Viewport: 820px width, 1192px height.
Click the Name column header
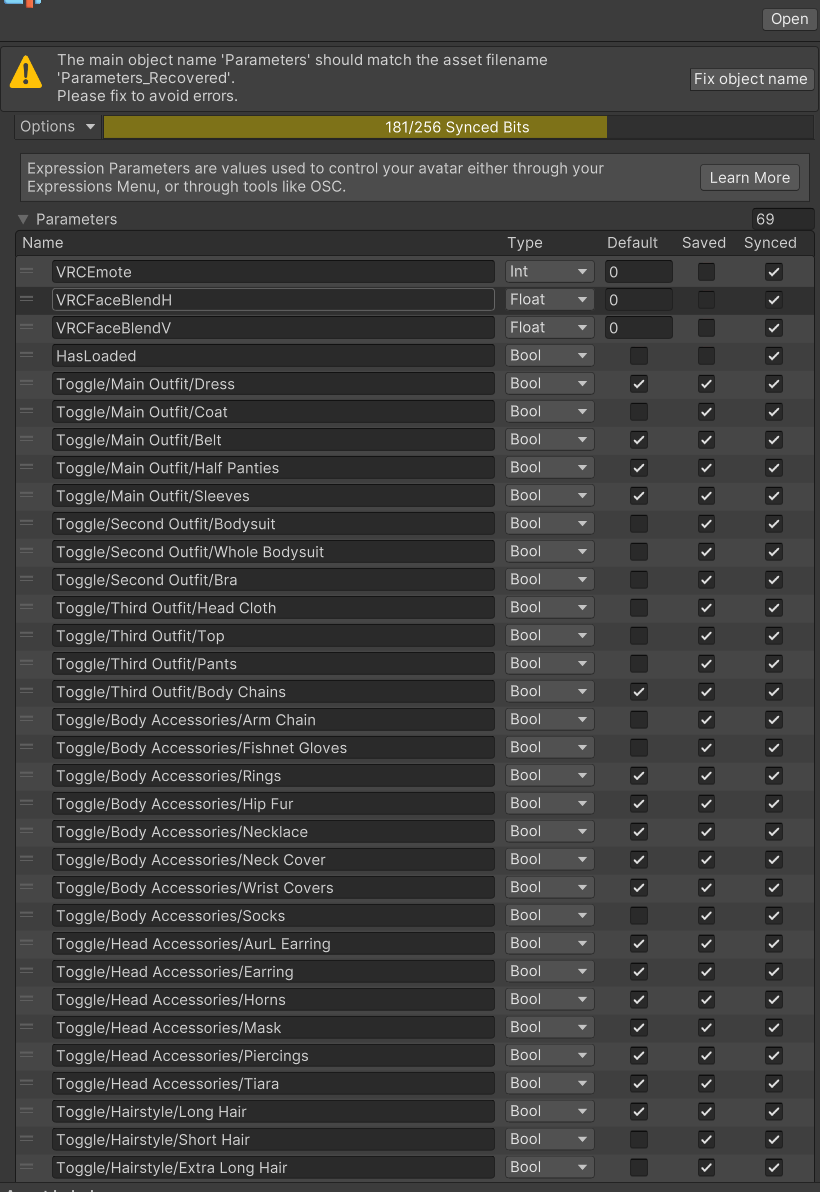pyautogui.click(x=43, y=243)
